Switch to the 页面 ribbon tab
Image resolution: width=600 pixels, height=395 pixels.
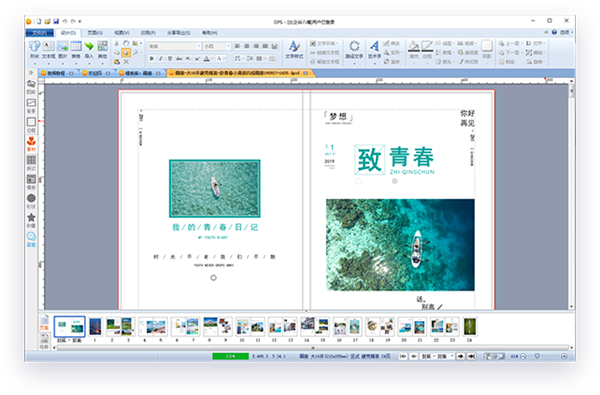coord(95,33)
